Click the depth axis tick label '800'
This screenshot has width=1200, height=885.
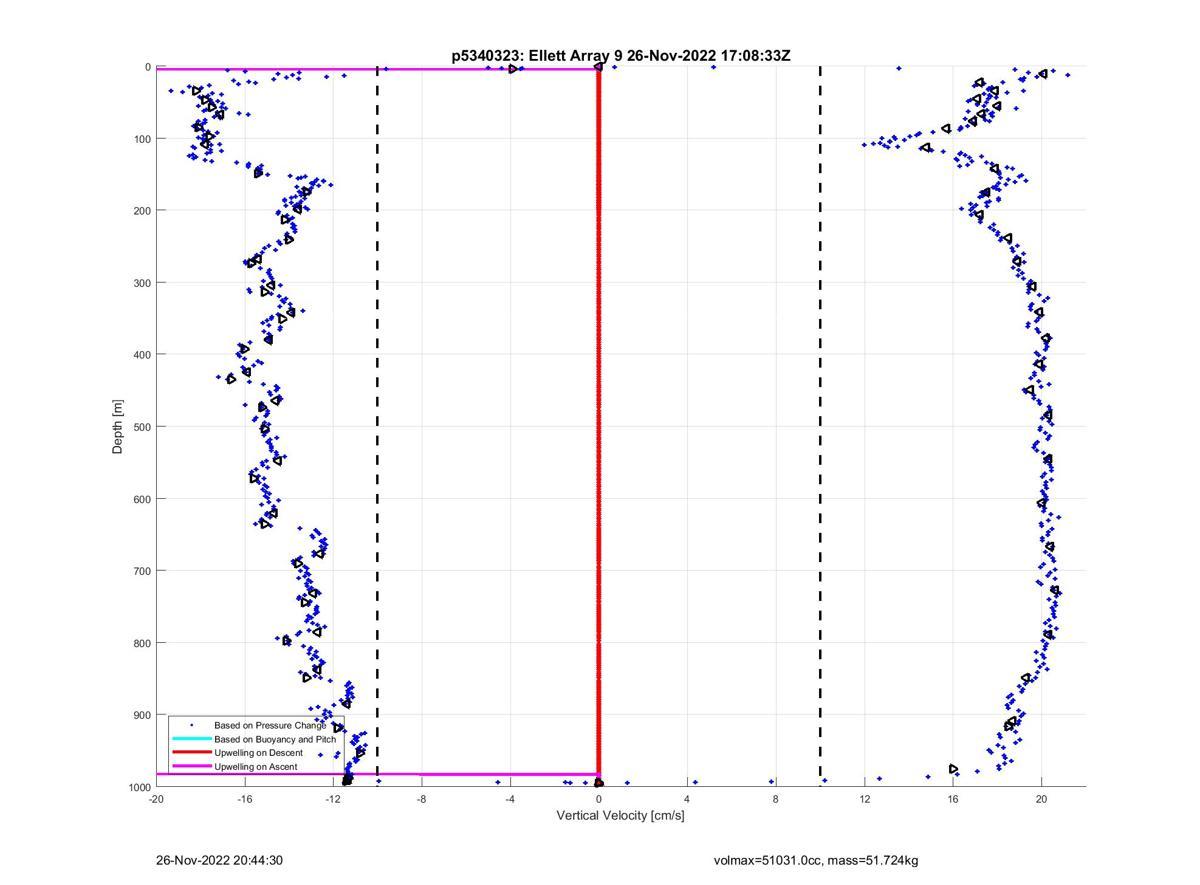[142, 643]
